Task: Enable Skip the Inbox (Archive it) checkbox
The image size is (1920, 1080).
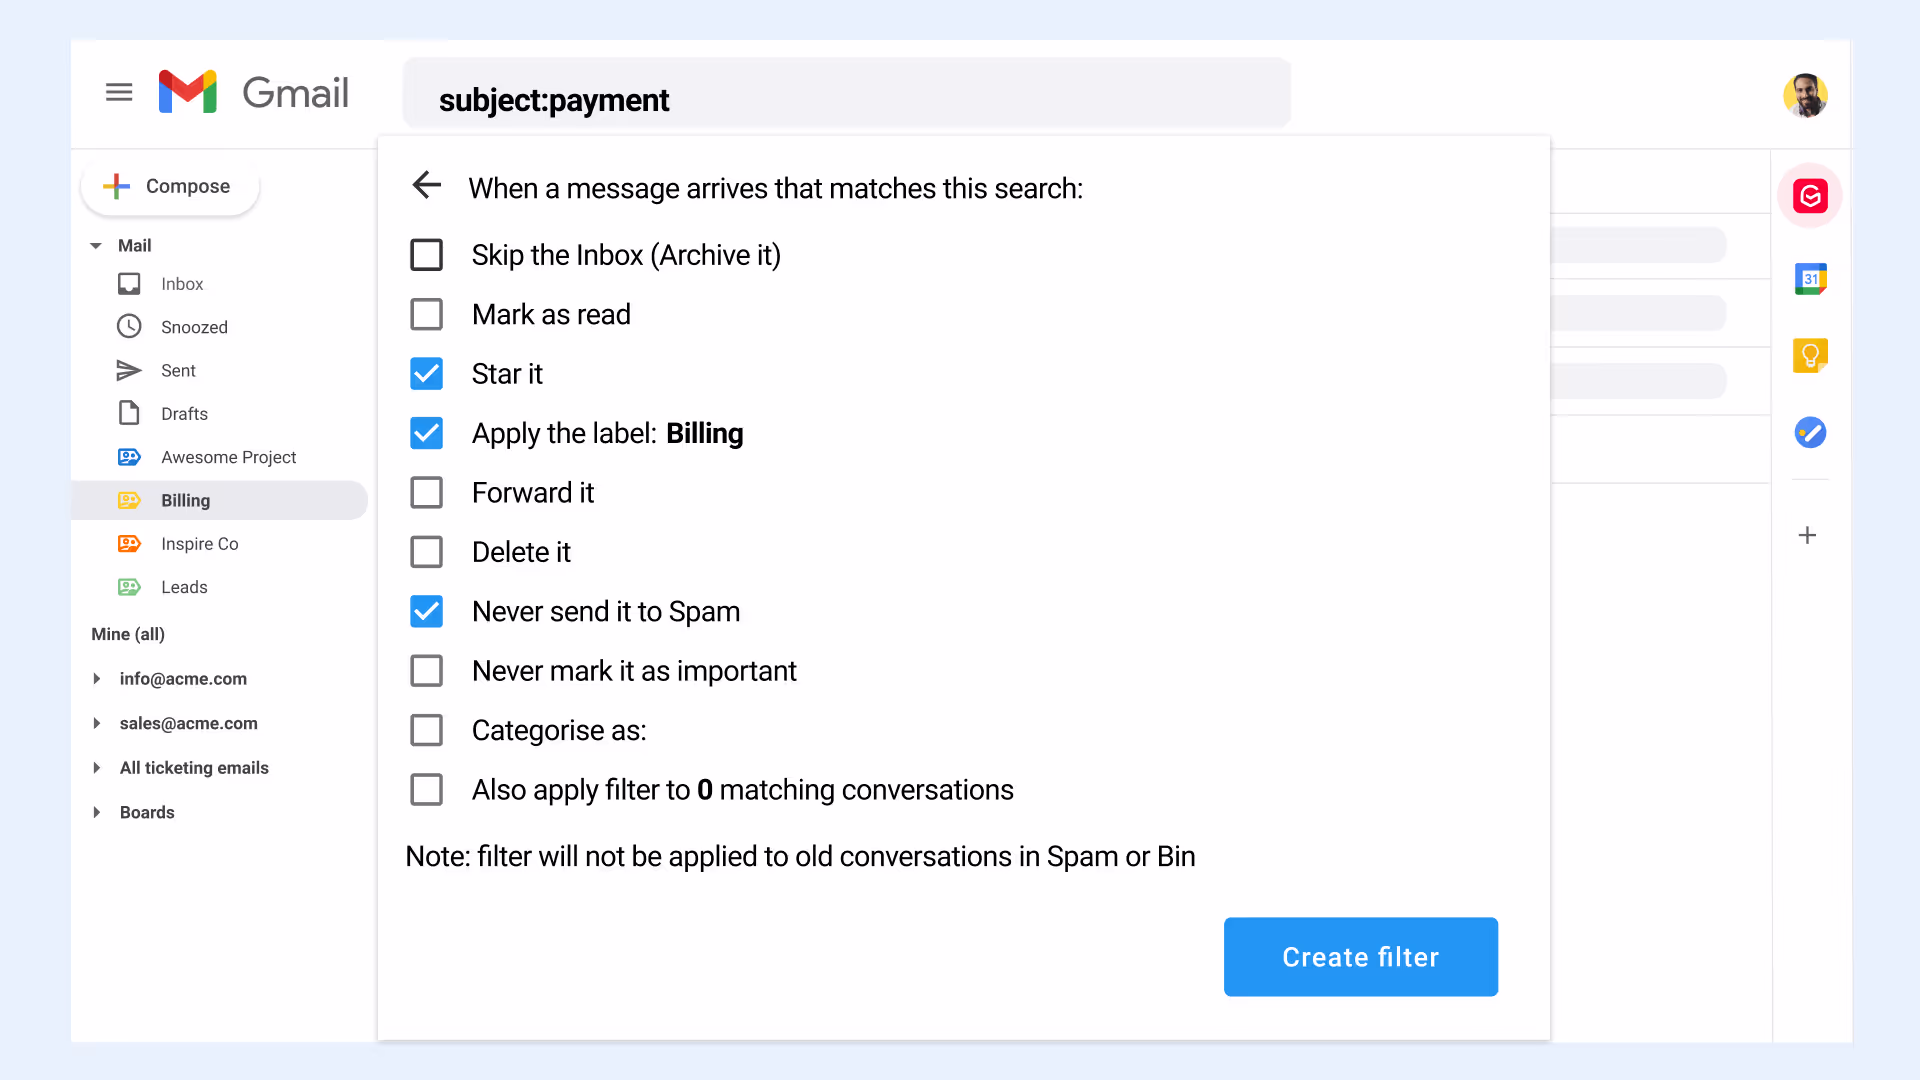Action: [427, 255]
